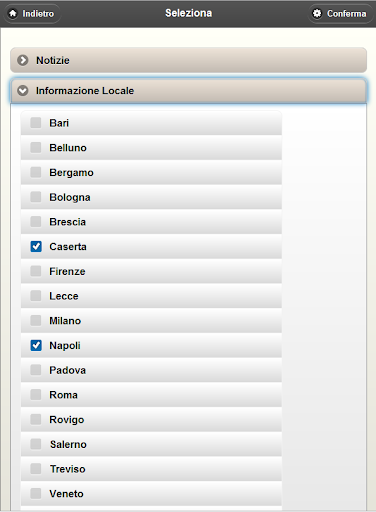Click the gear icon beside Conferma
Image resolution: width=376 pixels, height=512 pixels.
tap(317, 13)
